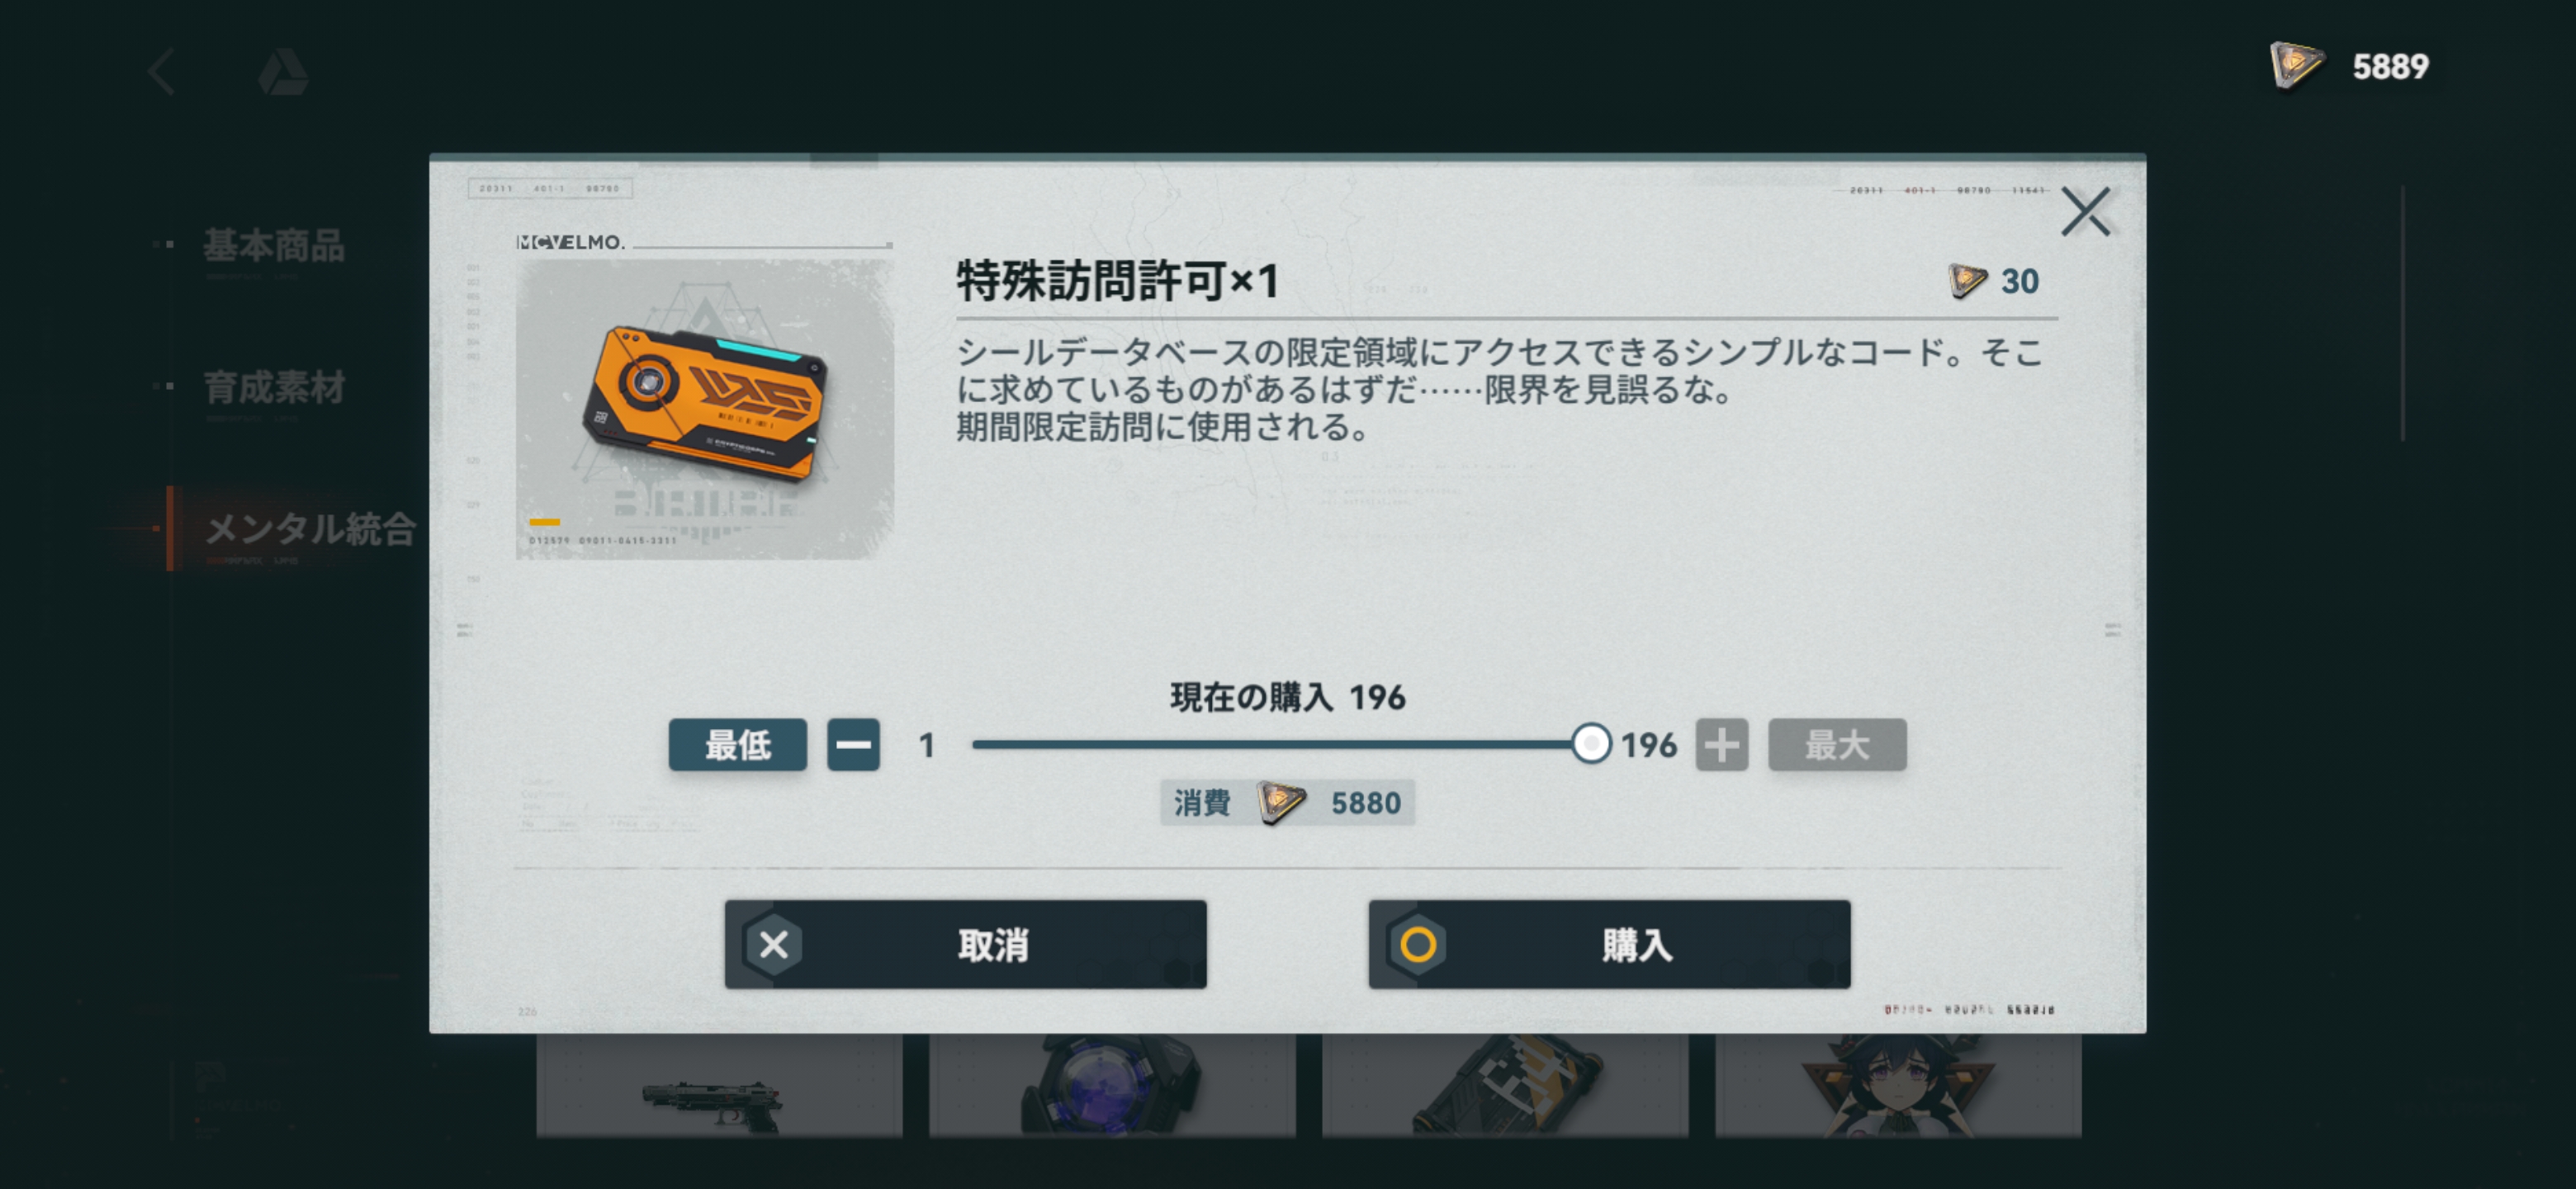Image resolution: width=2576 pixels, height=1189 pixels.
Task: Click the price icon next to 30
Action: [1967, 281]
